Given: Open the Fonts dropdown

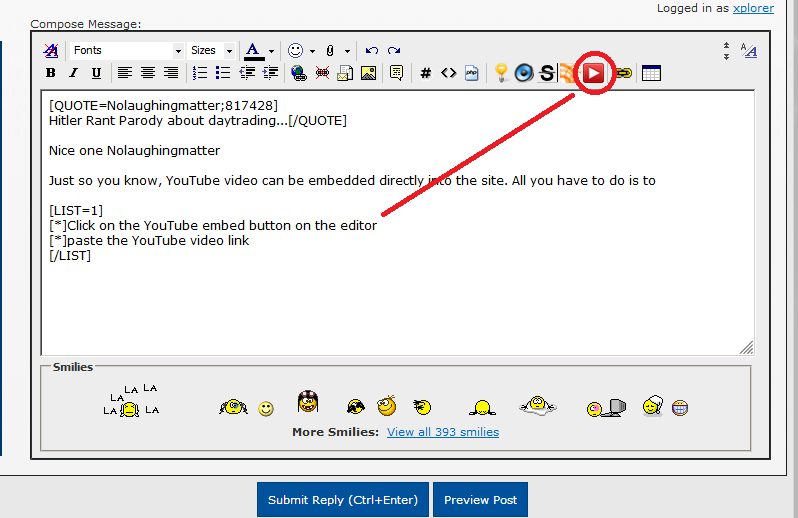Looking at the screenshot, I should pyautogui.click(x=127, y=50).
